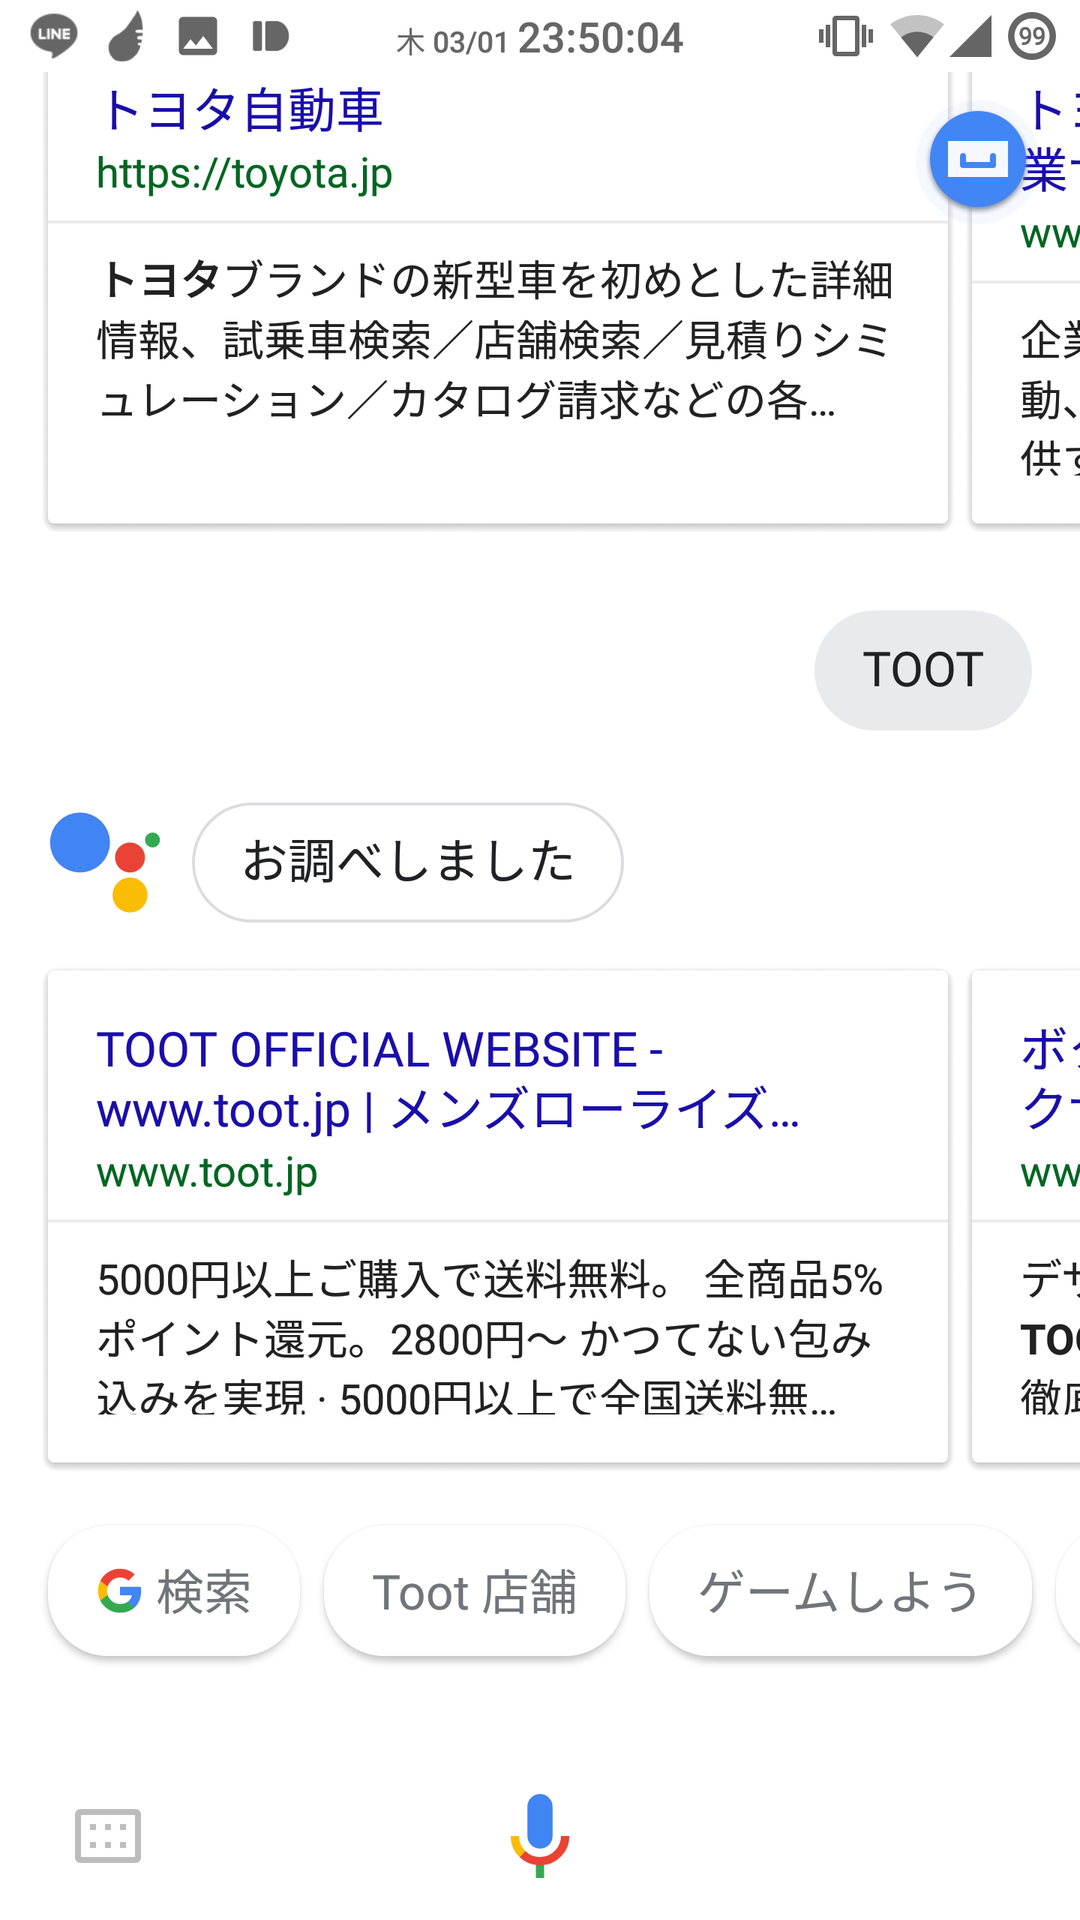Open the トヨタ自動車 result title

(240, 110)
